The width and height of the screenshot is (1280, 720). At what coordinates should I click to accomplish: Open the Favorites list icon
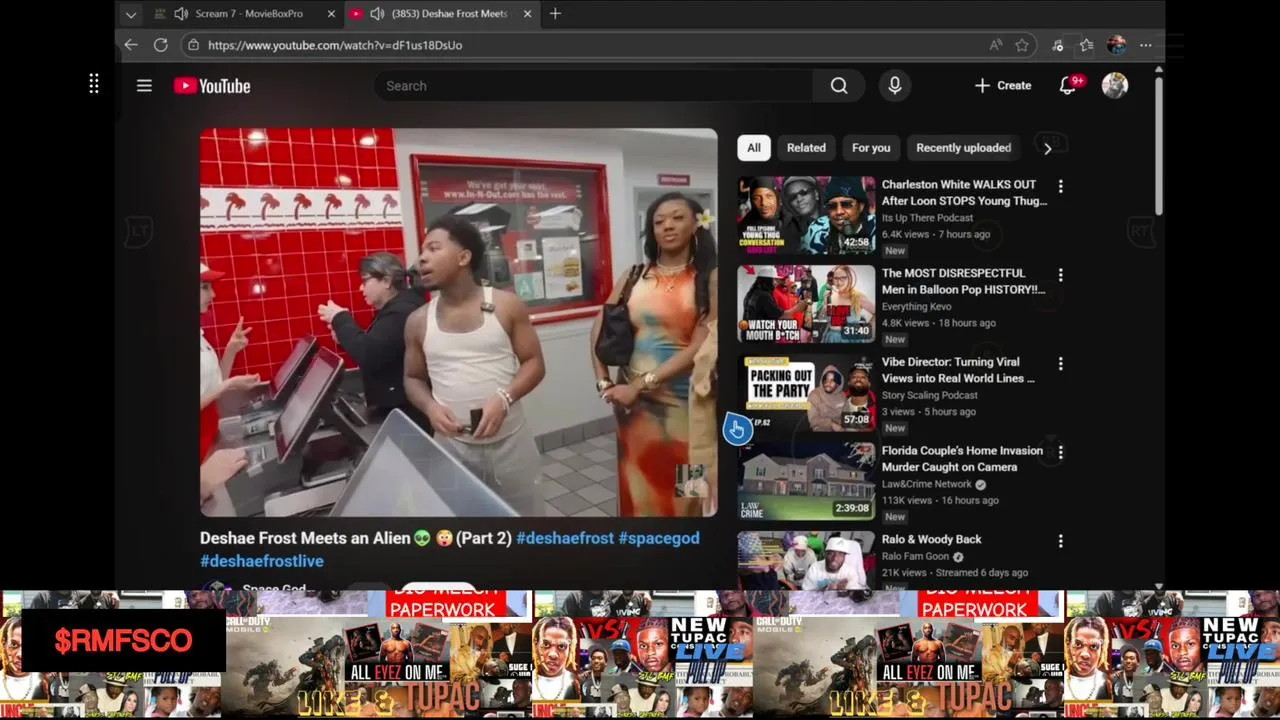[1087, 45]
